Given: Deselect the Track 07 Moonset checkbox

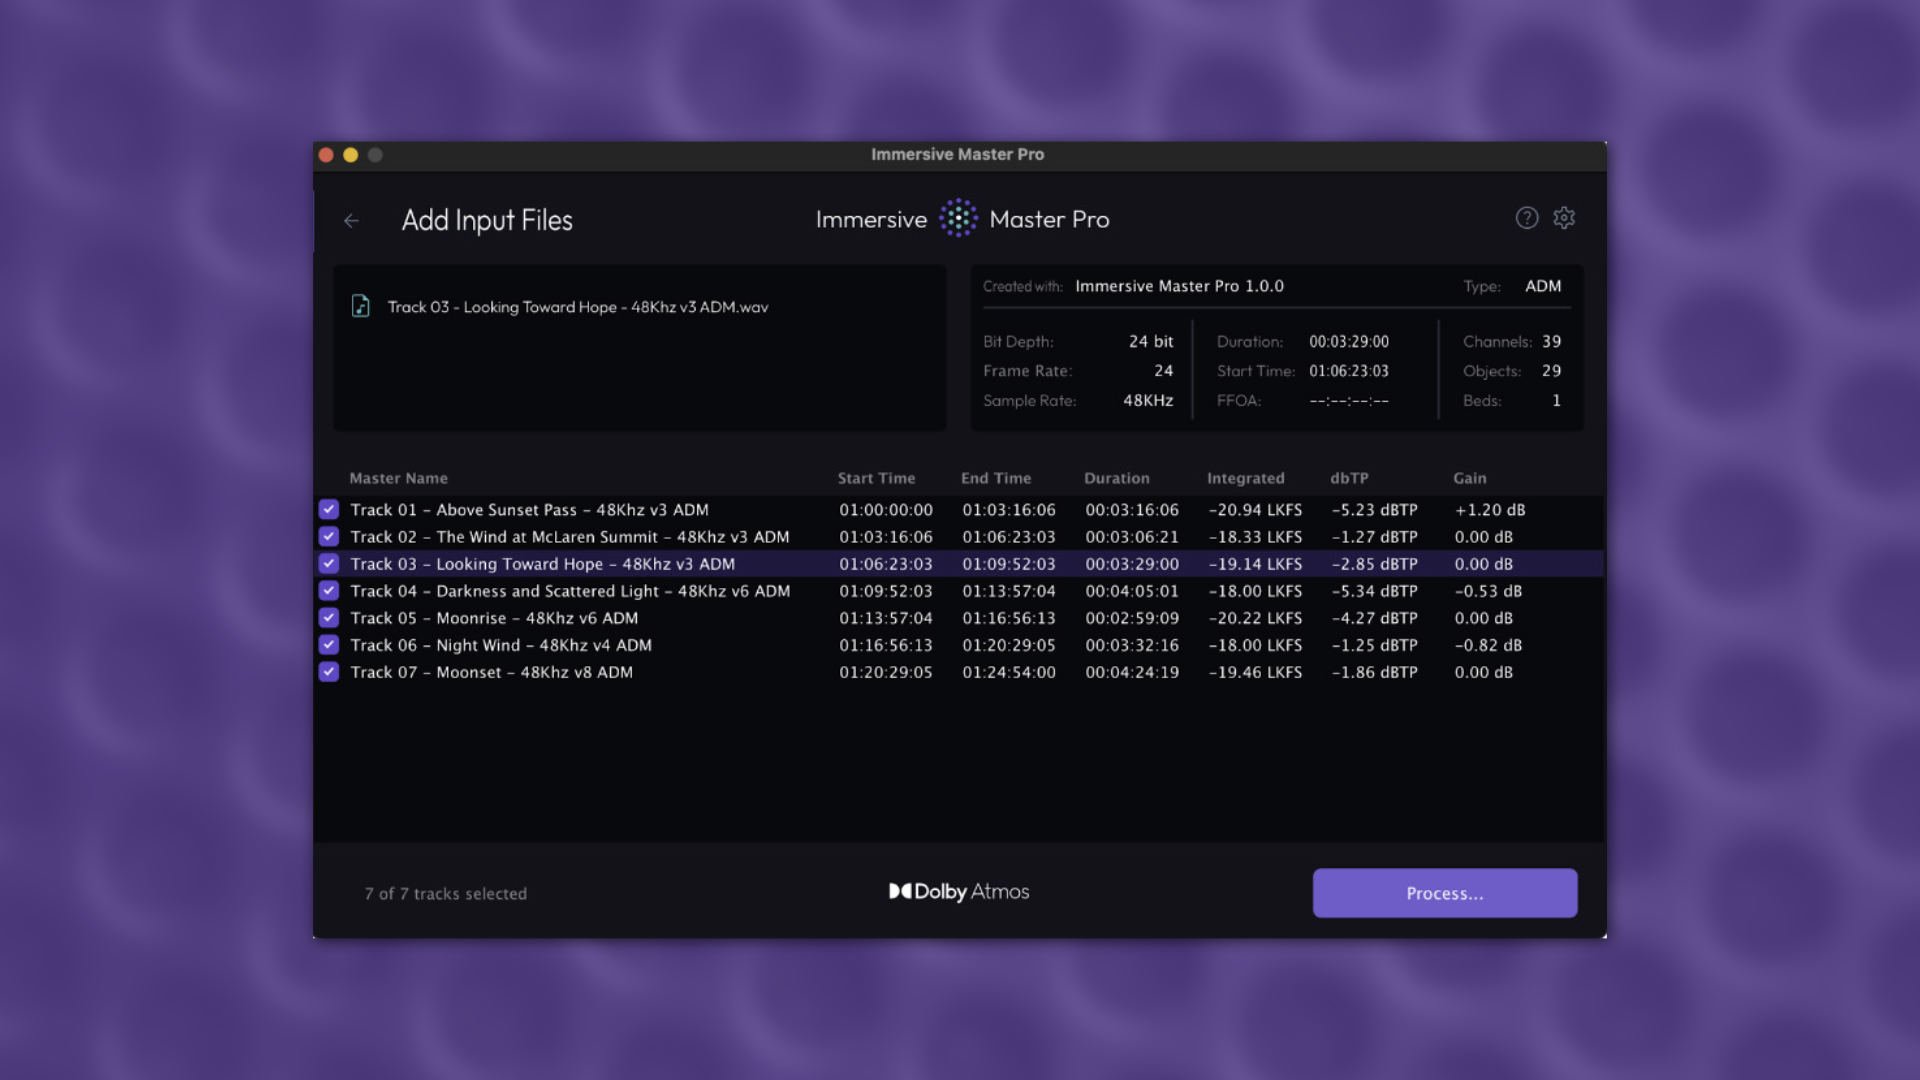Looking at the screenshot, I should click(329, 672).
